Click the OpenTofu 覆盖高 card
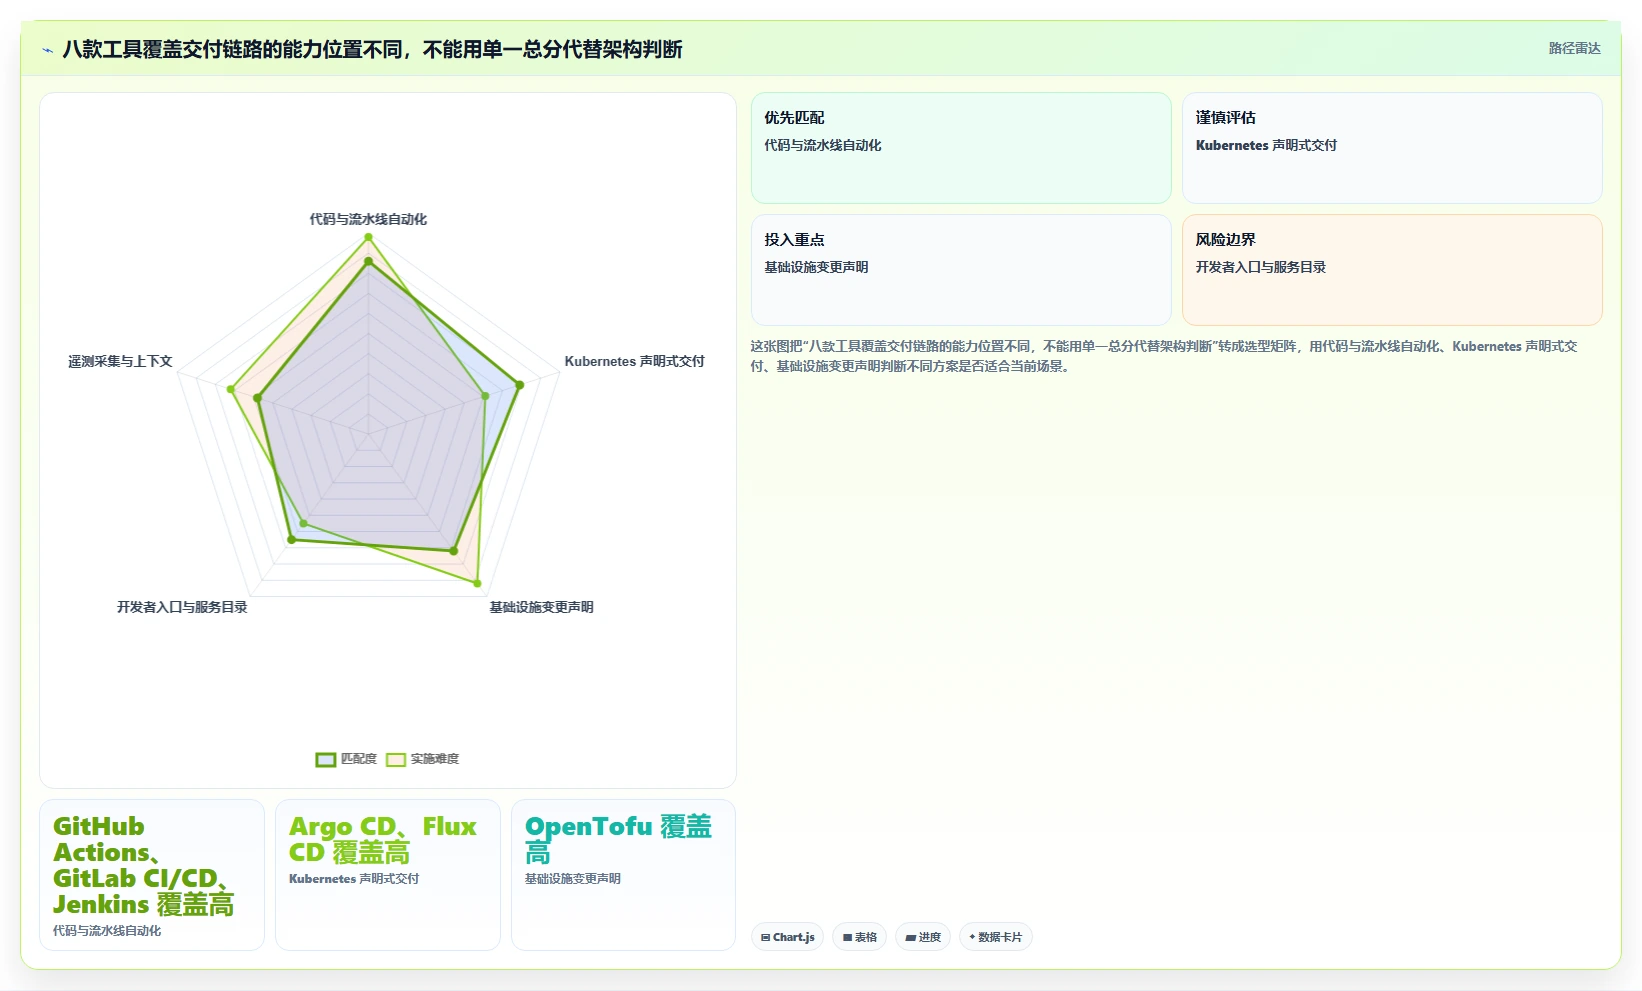Screen dimensions: 1642x991 click(x=623, y=875)
